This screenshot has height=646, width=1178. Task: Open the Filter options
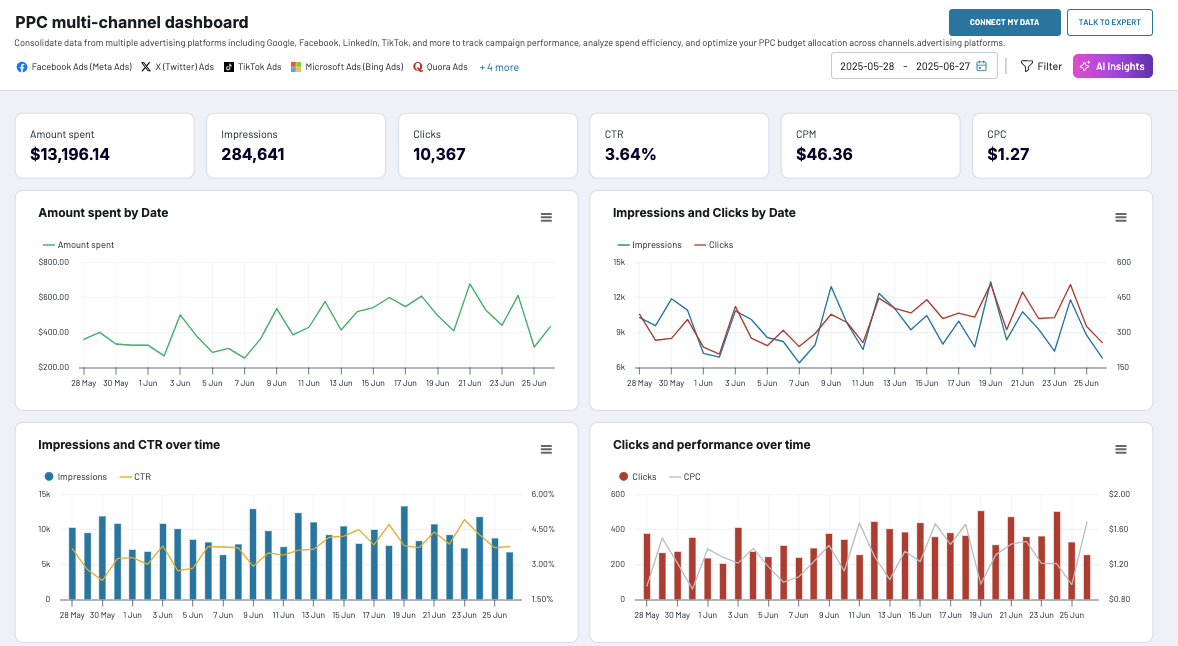[1041, 66]
